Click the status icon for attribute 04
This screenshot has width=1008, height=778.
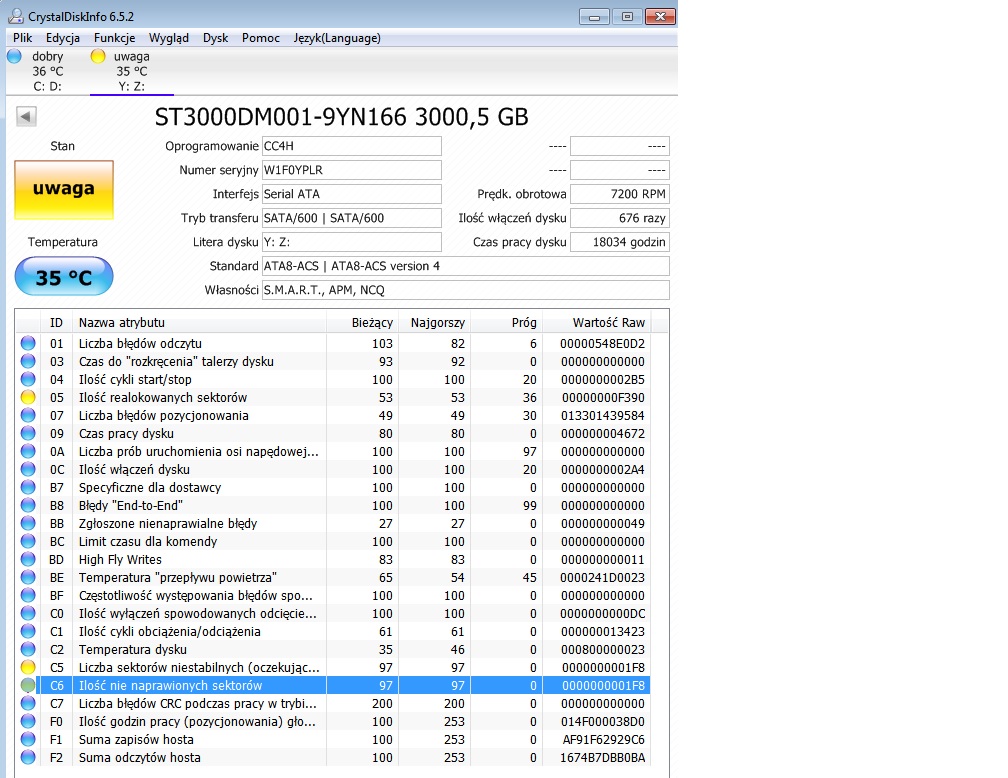28,379
